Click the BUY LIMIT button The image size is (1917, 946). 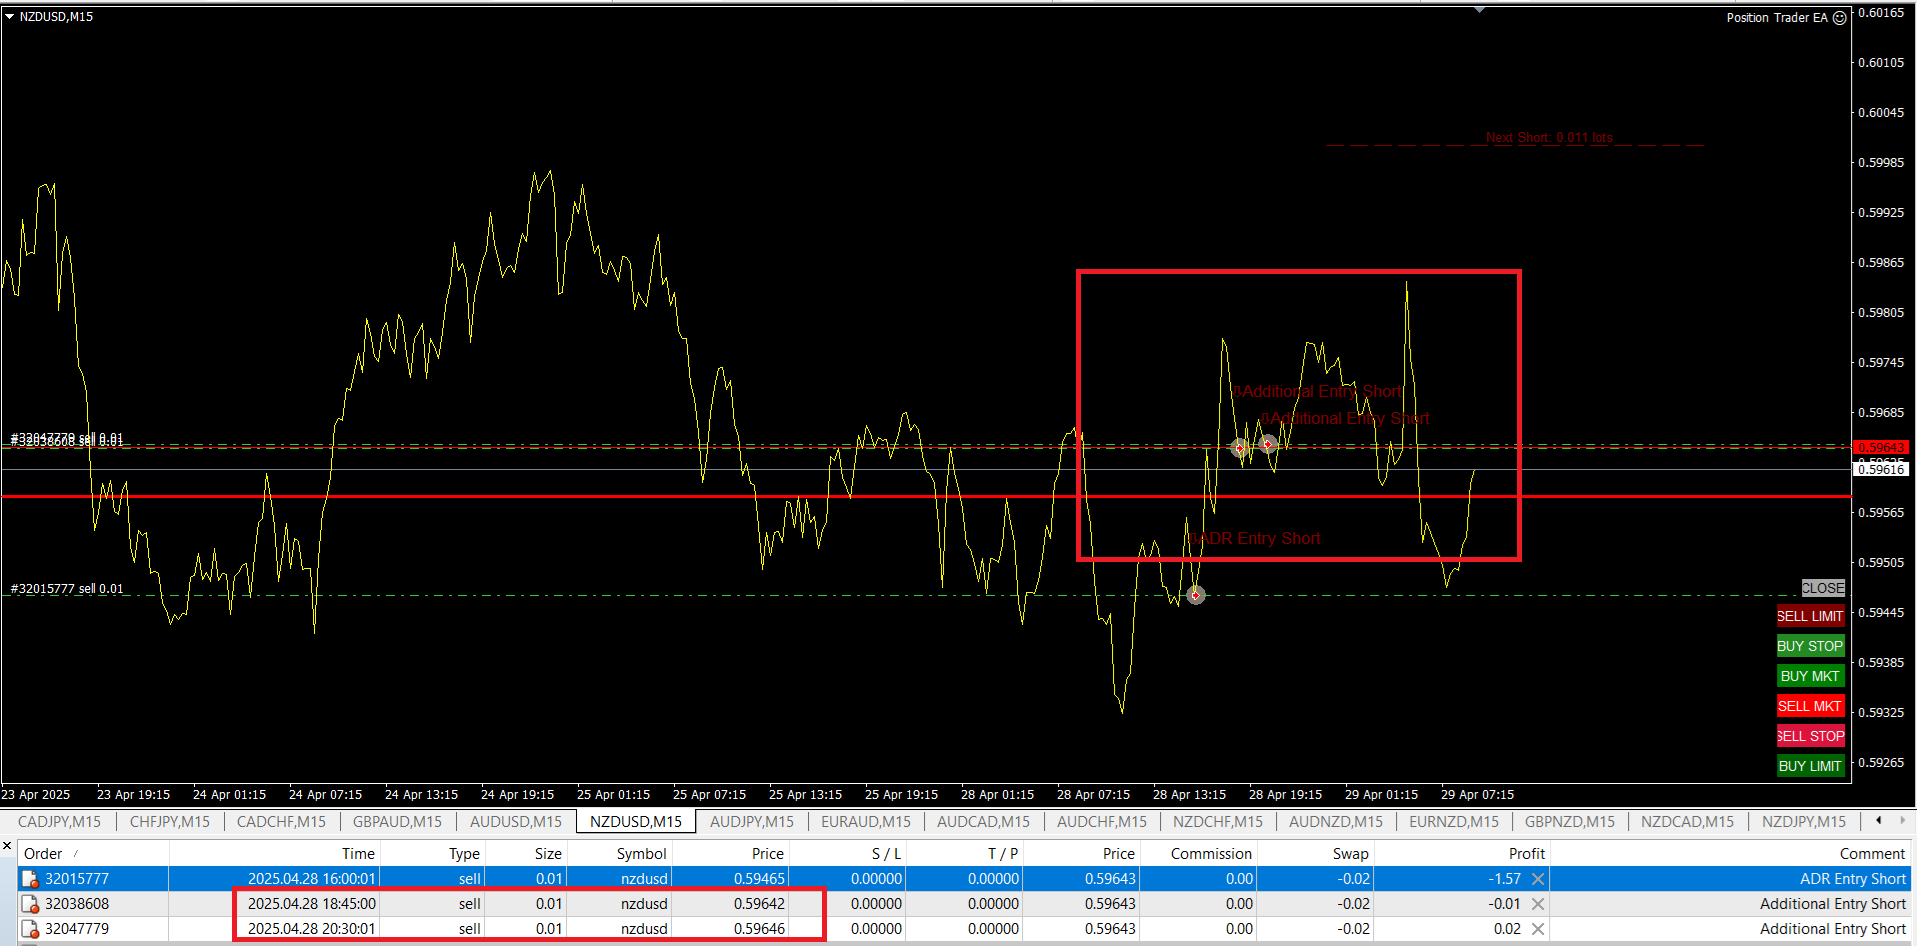(x=1810, y=766)
